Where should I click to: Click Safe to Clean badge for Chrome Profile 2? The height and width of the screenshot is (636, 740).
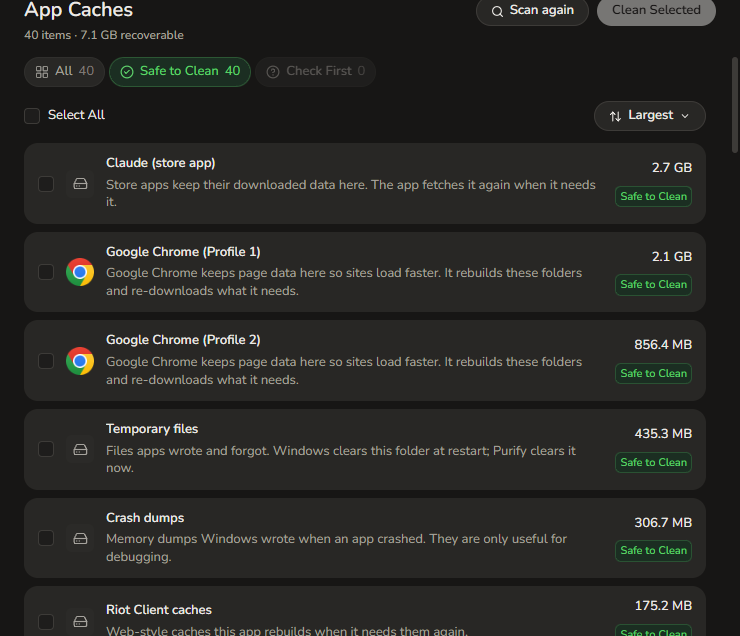[x=653, y=373]
